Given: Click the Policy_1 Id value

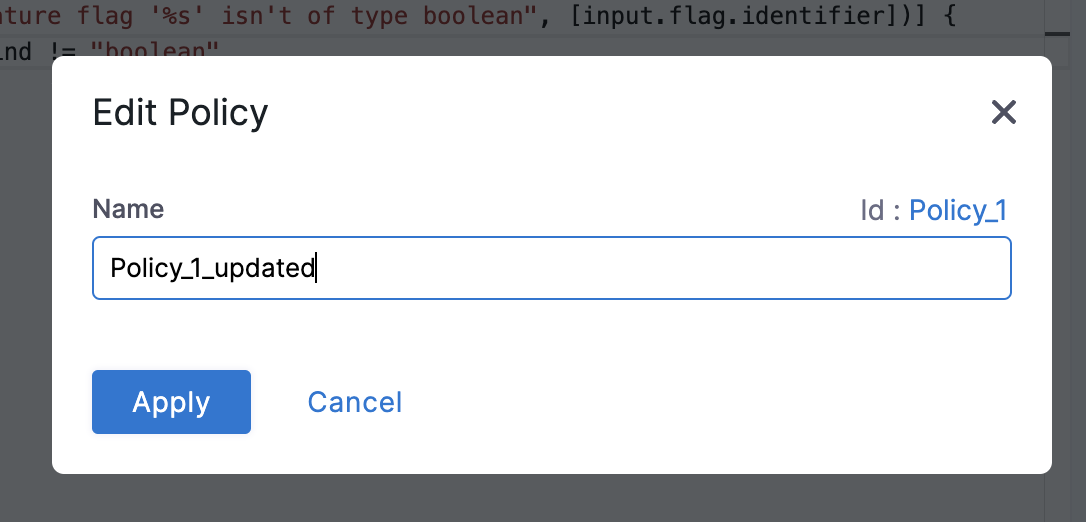Looking at the screenshot, I should [x=957, y=210].
